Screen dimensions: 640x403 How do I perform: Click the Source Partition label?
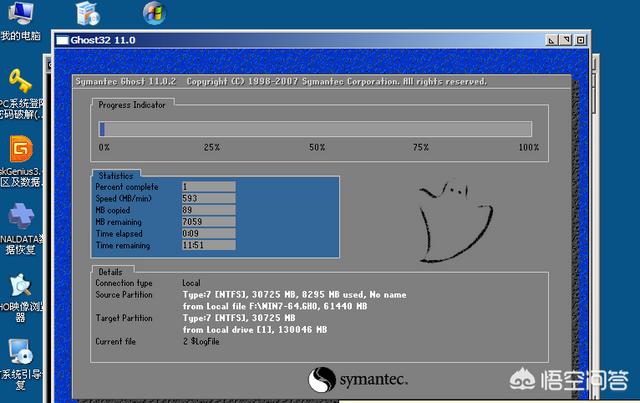coord(124,295)
